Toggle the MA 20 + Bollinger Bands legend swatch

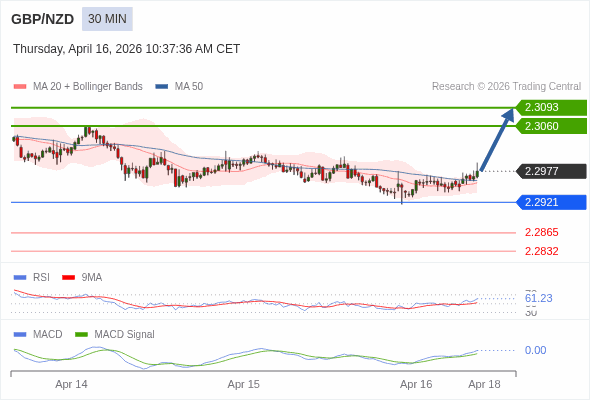20,87
